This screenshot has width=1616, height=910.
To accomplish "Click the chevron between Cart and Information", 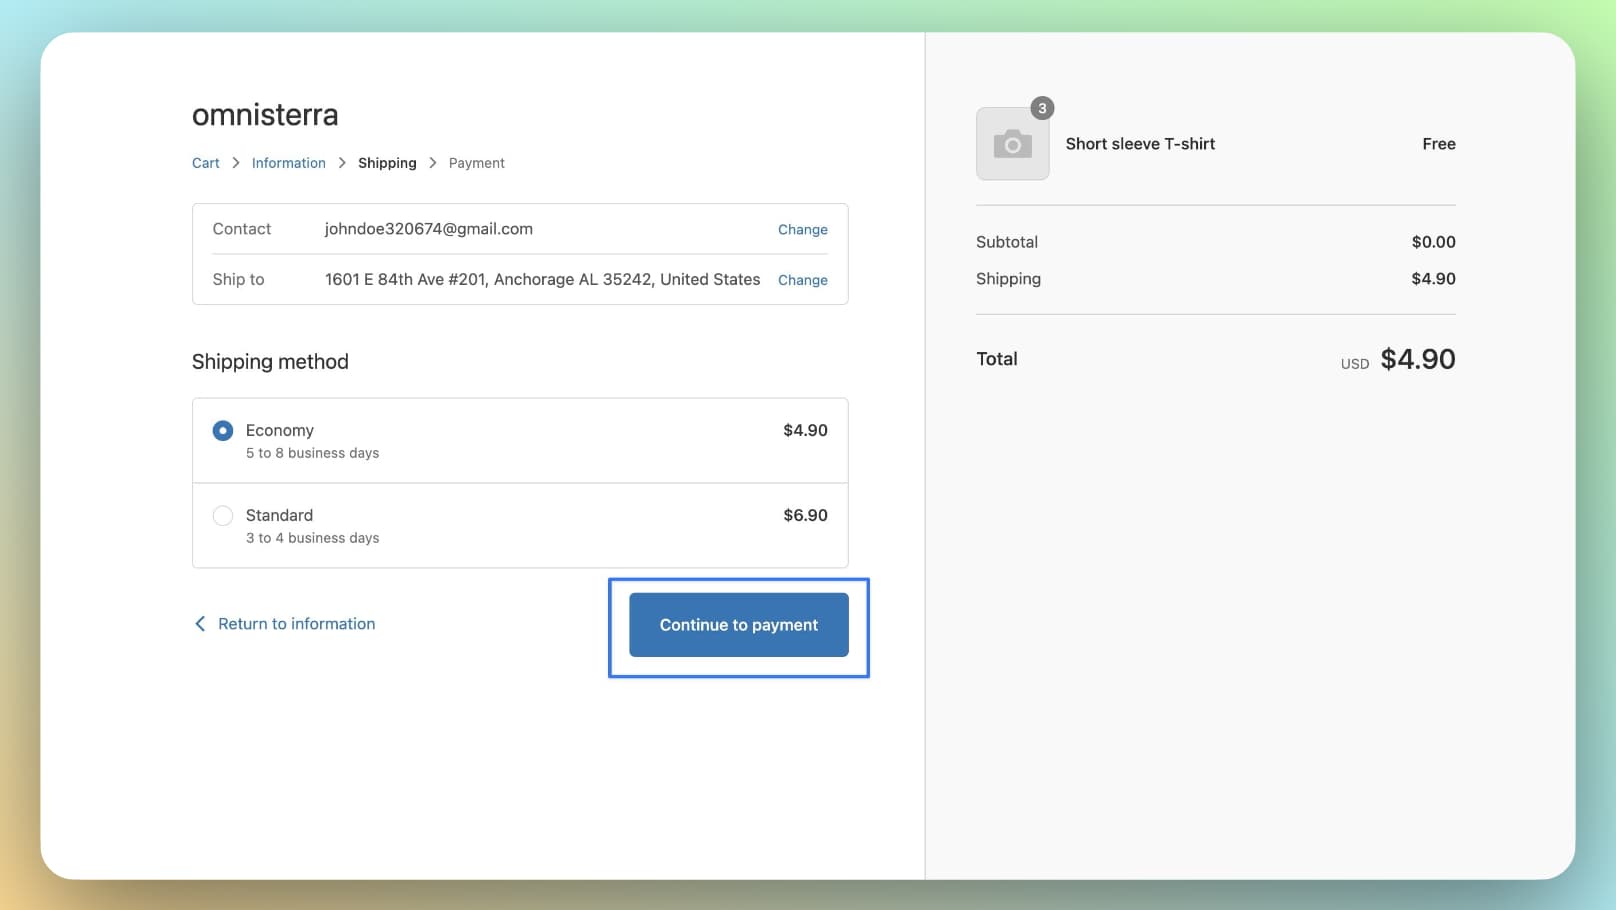I will (235, 162).
